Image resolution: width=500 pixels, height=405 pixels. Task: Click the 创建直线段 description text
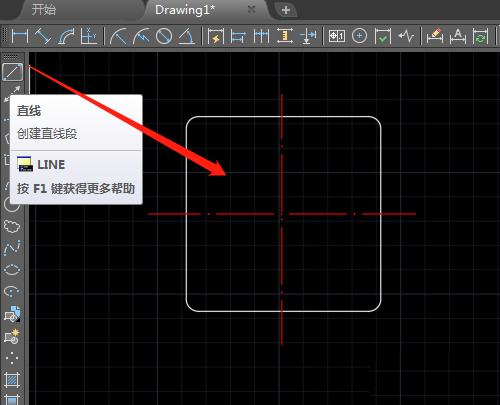click(47, 134)
